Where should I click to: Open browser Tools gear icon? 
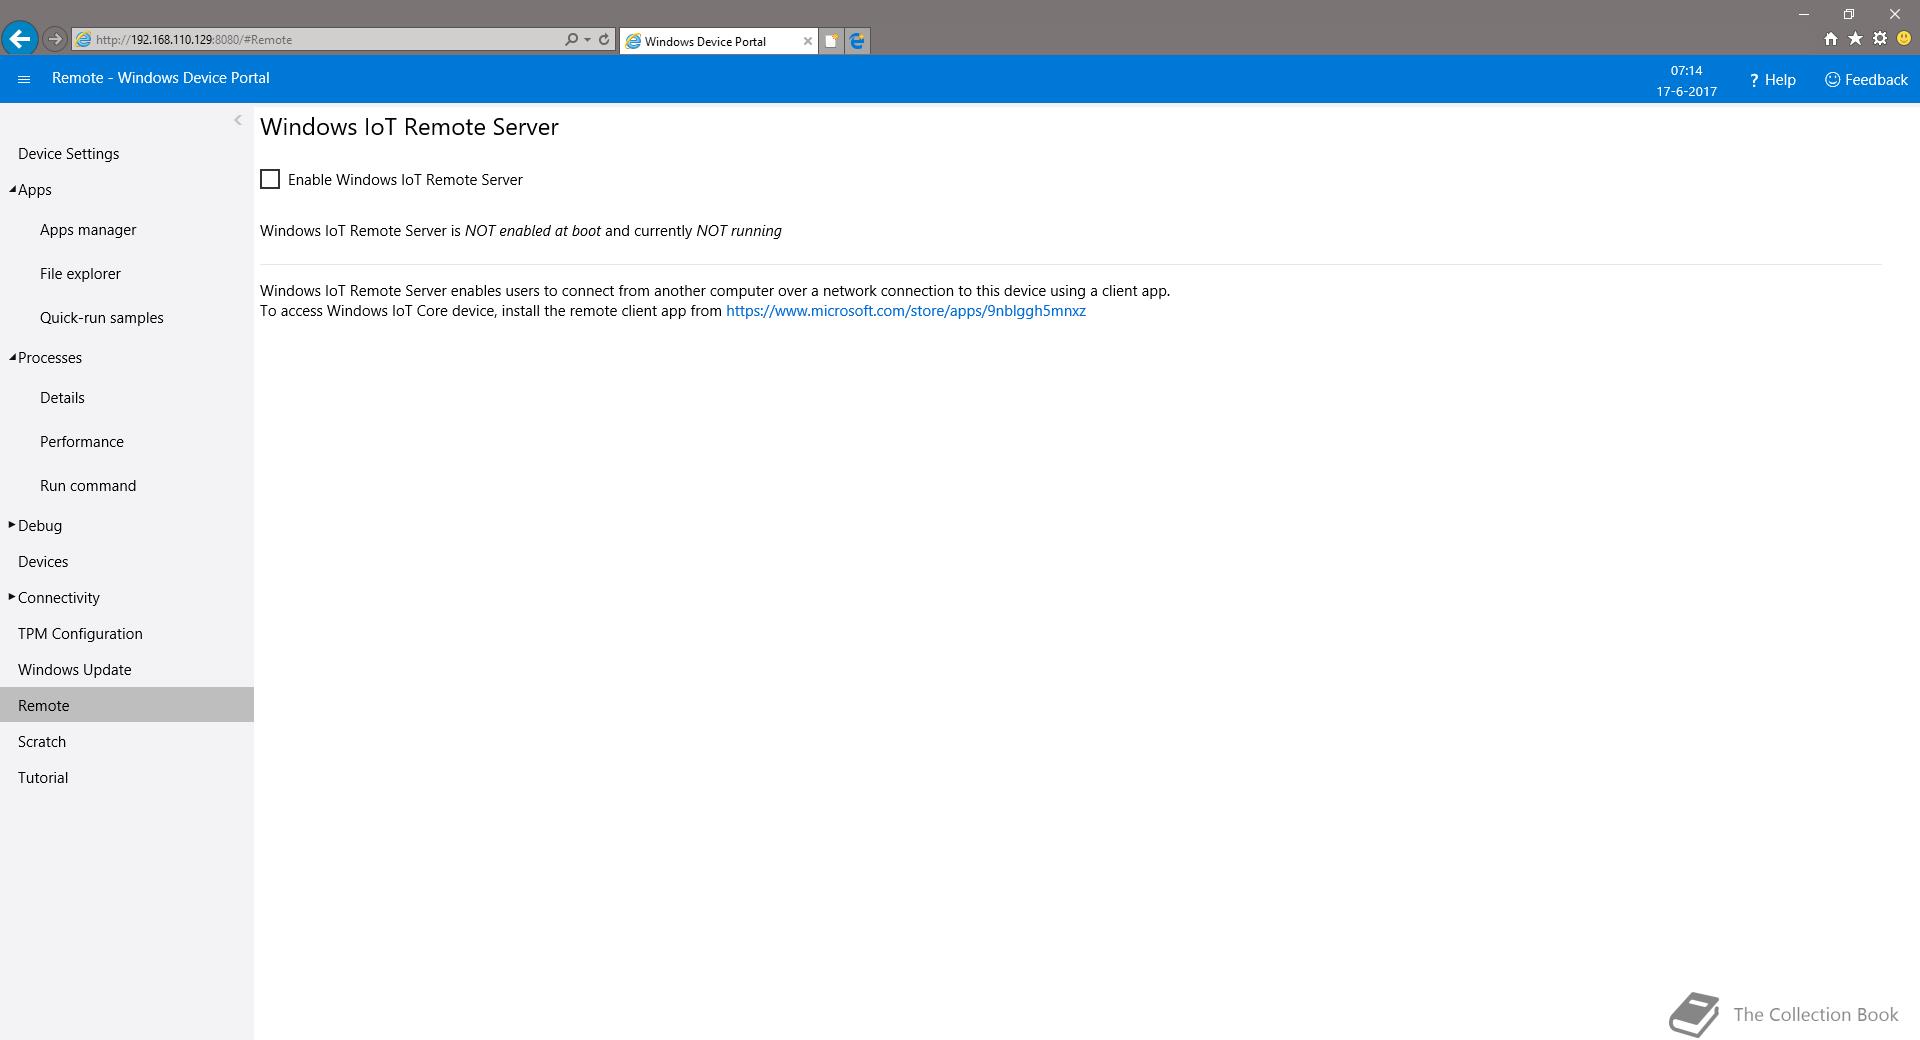(x=1880, y=39)
